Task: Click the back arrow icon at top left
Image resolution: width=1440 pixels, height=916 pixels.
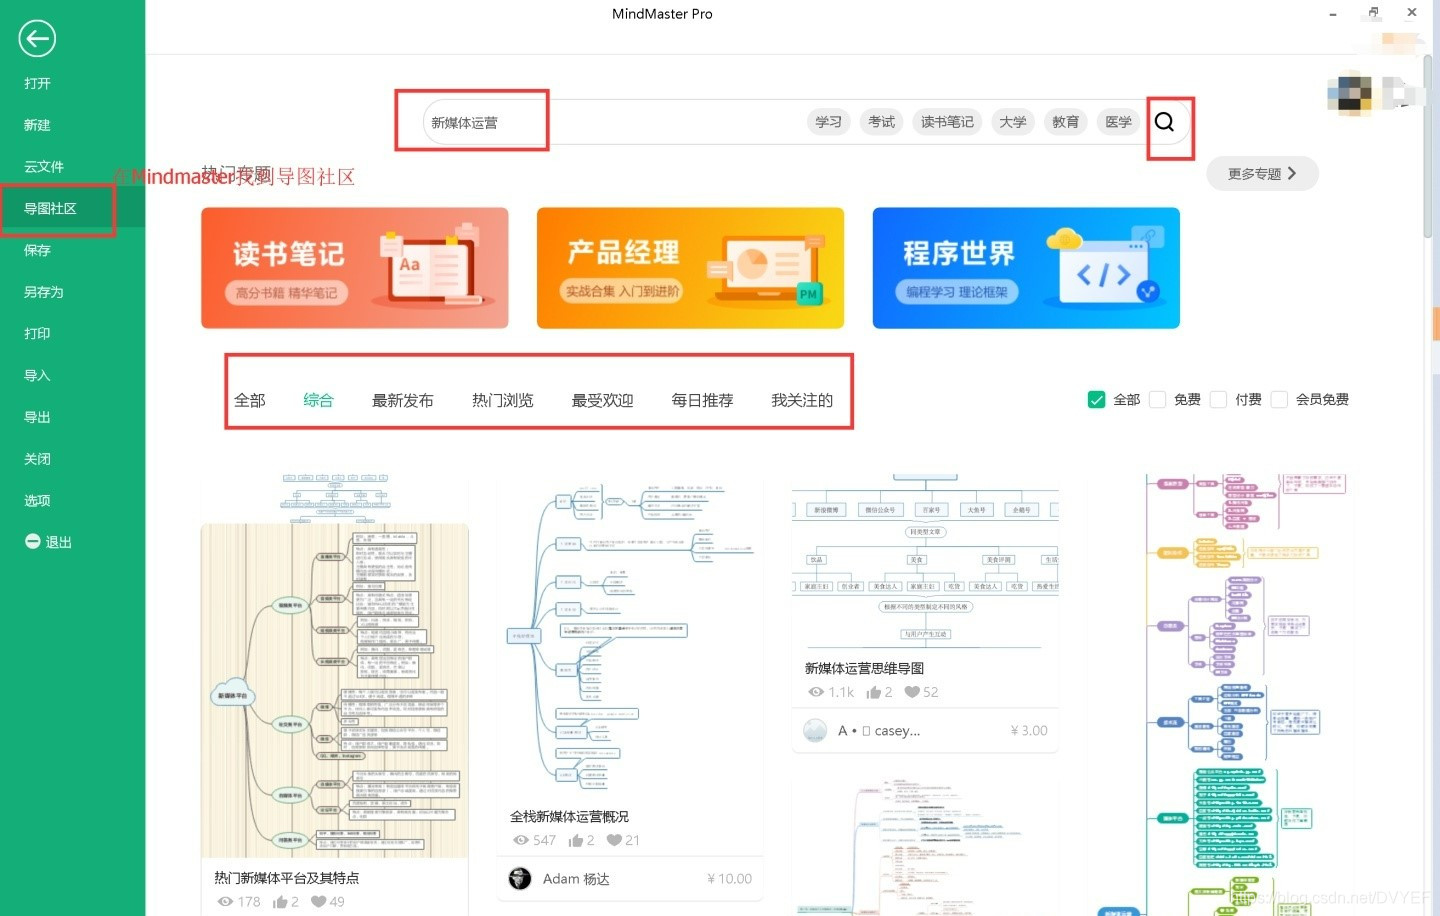Action: 36,38
